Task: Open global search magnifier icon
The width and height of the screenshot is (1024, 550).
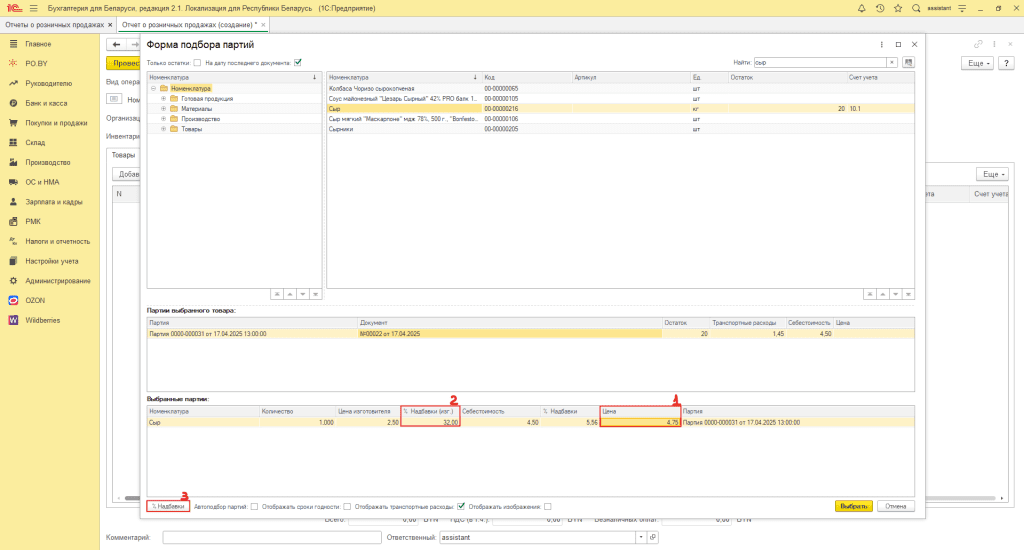Action: [x=916, y=8]
